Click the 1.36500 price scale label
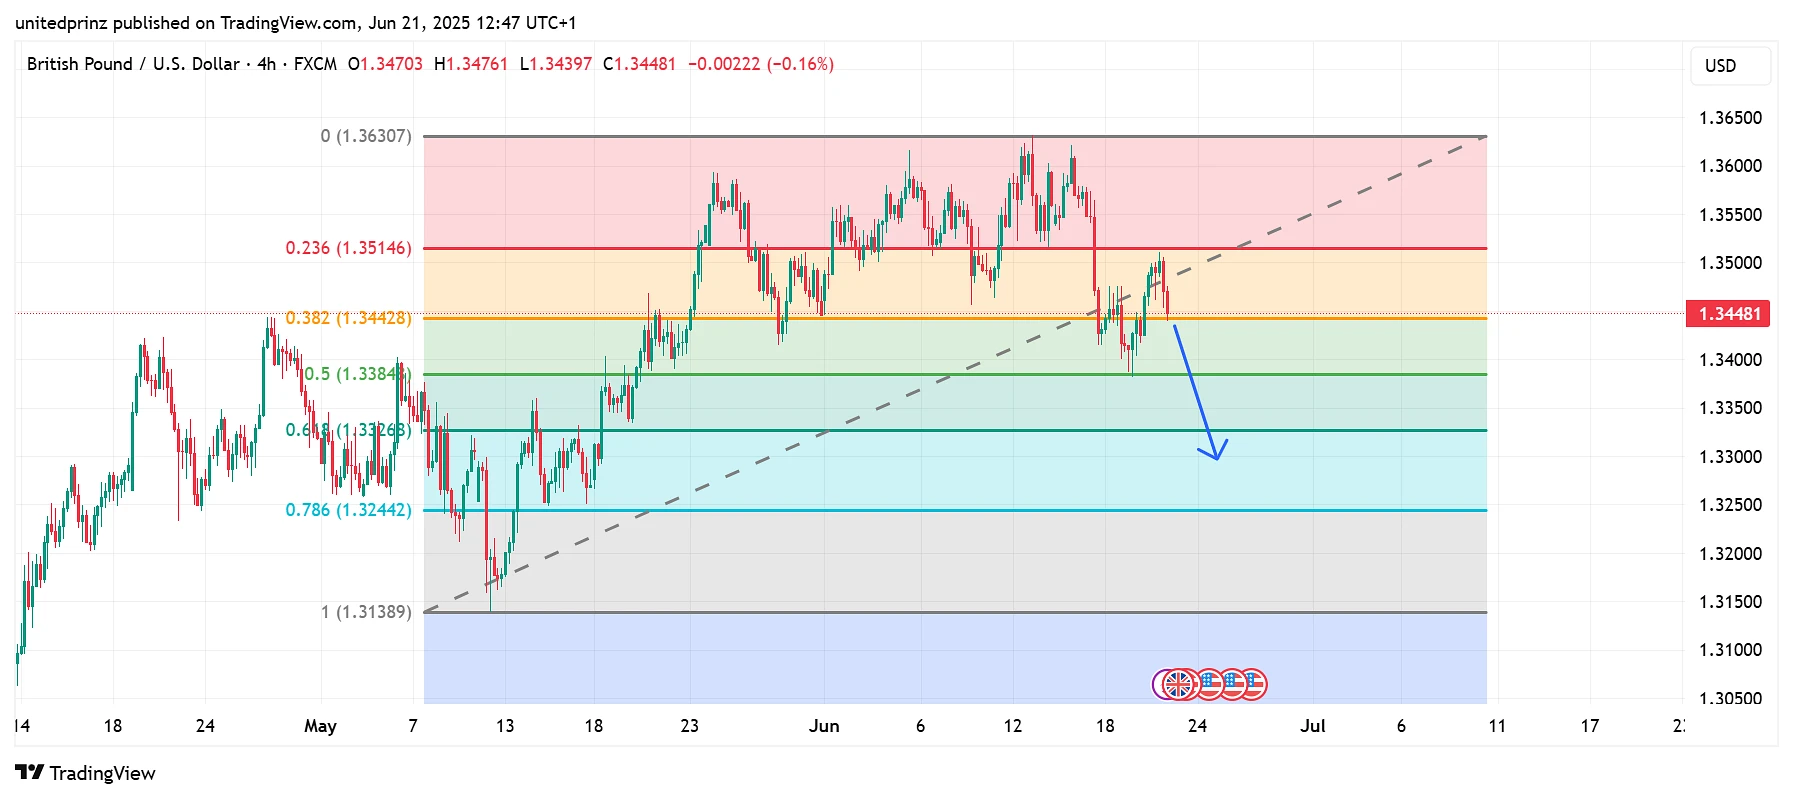This screenshot has width=1793, height=799. 1730,118
